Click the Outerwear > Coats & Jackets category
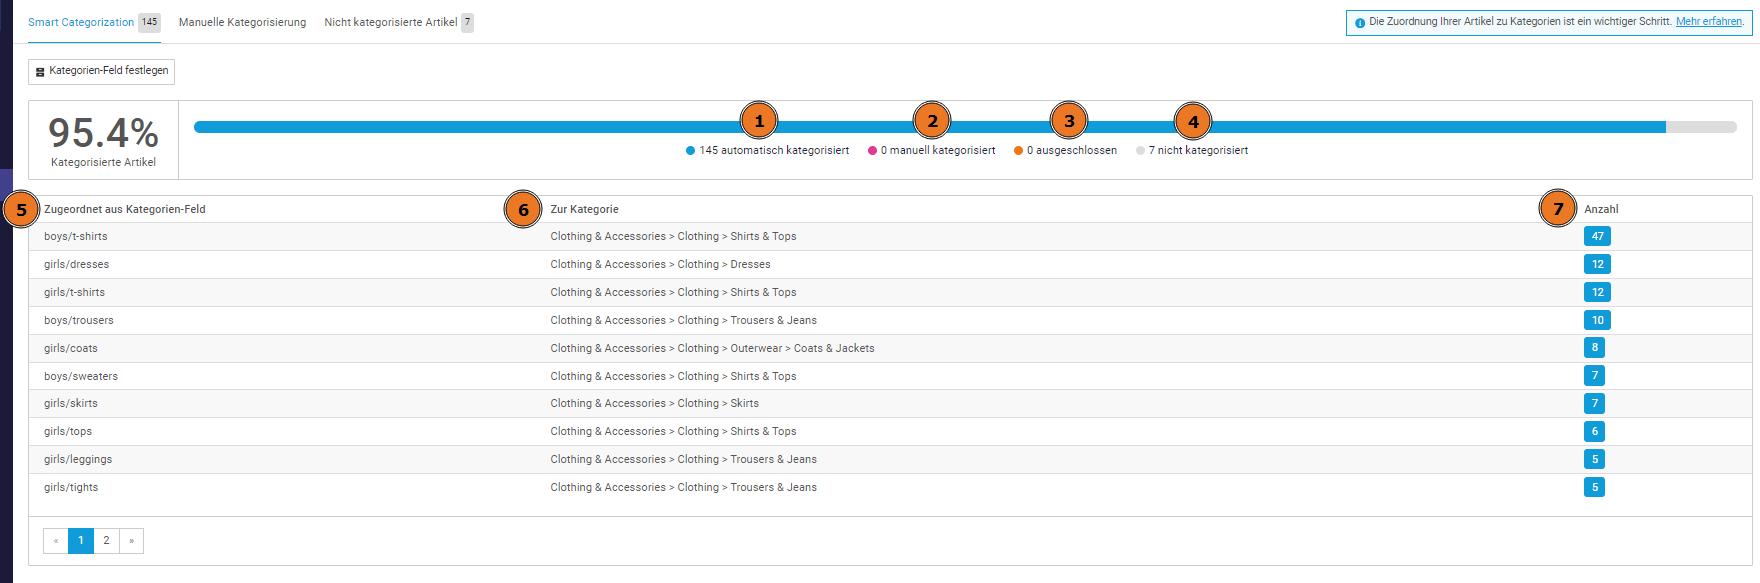This screenshot has height=583, width=1760. (x=712, y=348)
